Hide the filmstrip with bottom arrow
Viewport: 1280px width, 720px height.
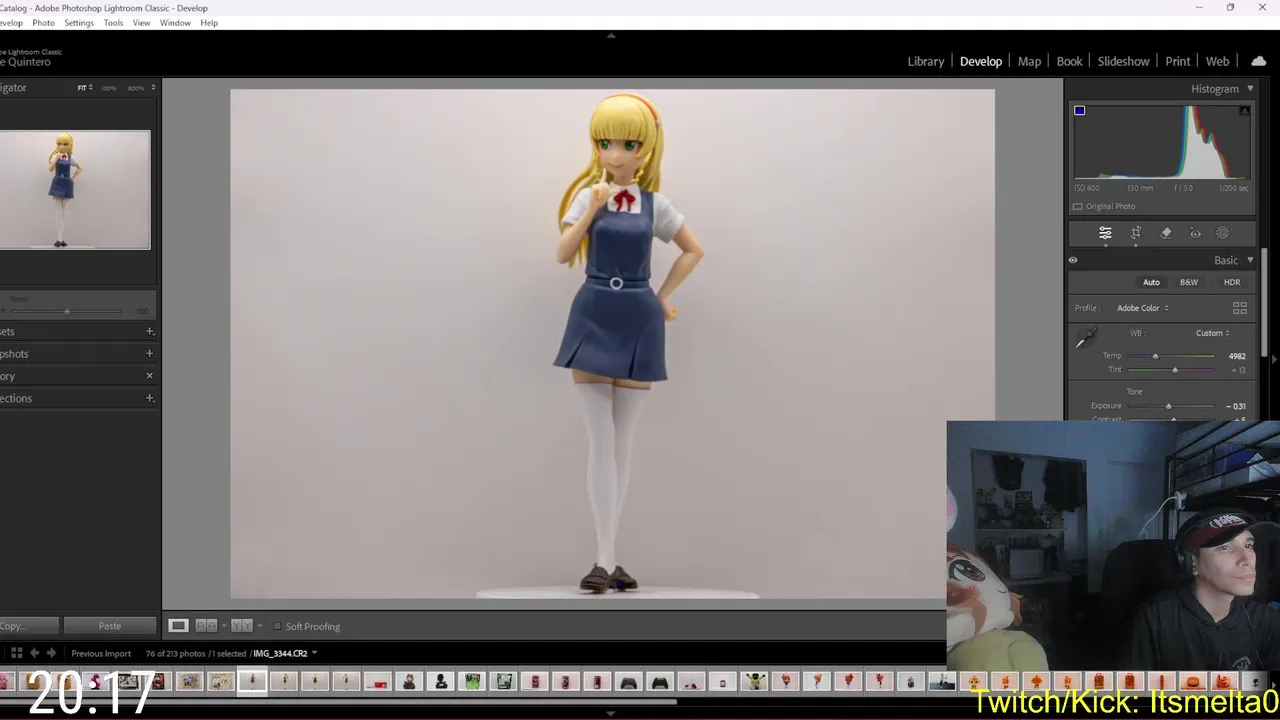pyautogui.click(x=611, y=714)
